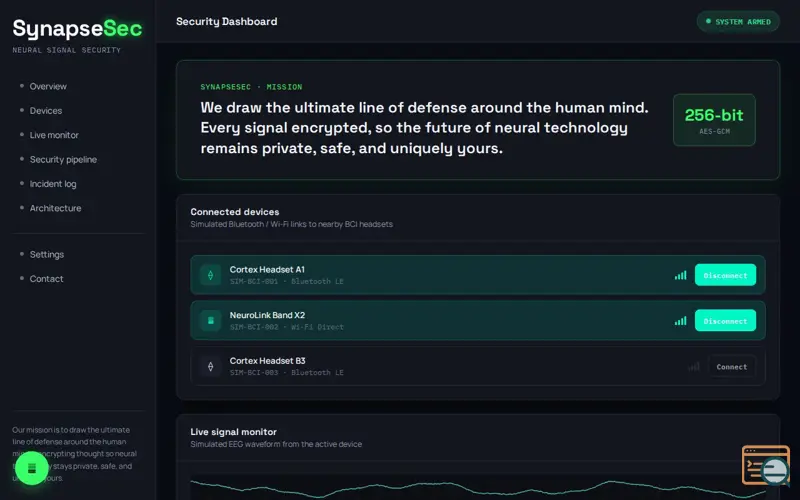Click 'NEURAL SIGNAL SECURITY' tagline
The width and height of the screenshot is (800, 500).
(x=66, y=50)
